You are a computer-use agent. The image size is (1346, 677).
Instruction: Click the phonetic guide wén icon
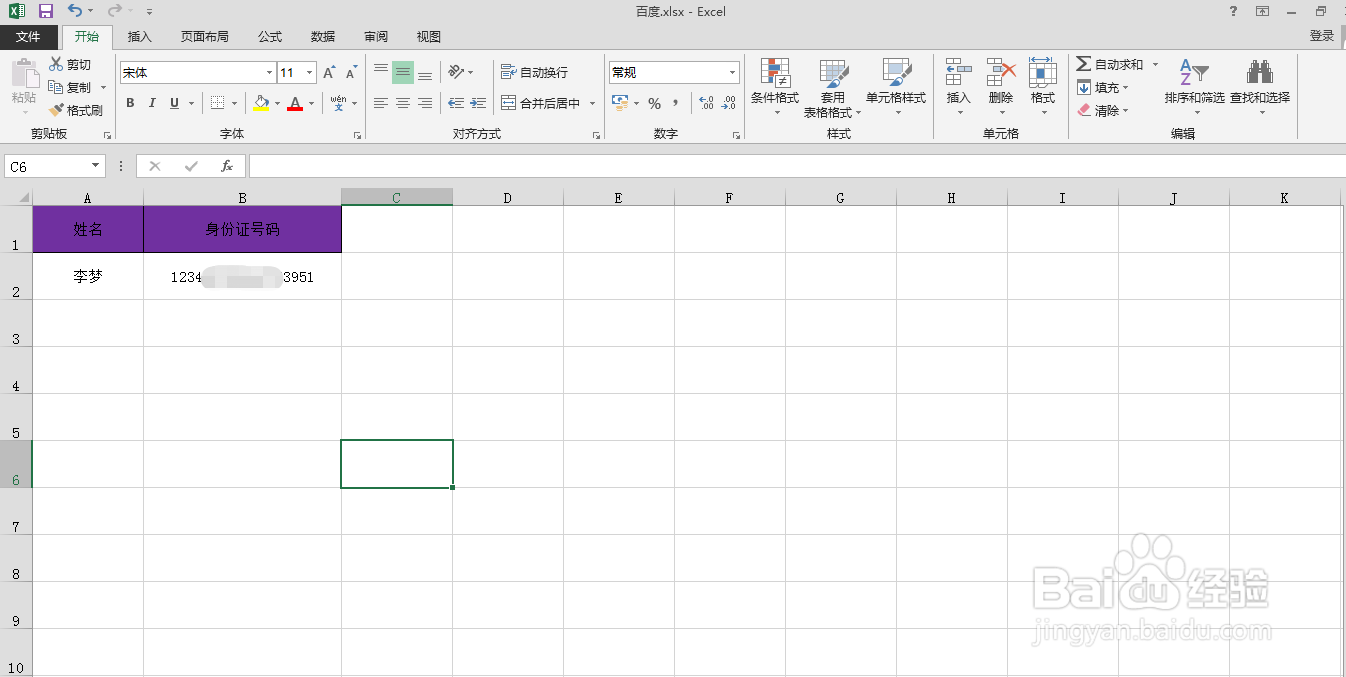coord(338,103)
